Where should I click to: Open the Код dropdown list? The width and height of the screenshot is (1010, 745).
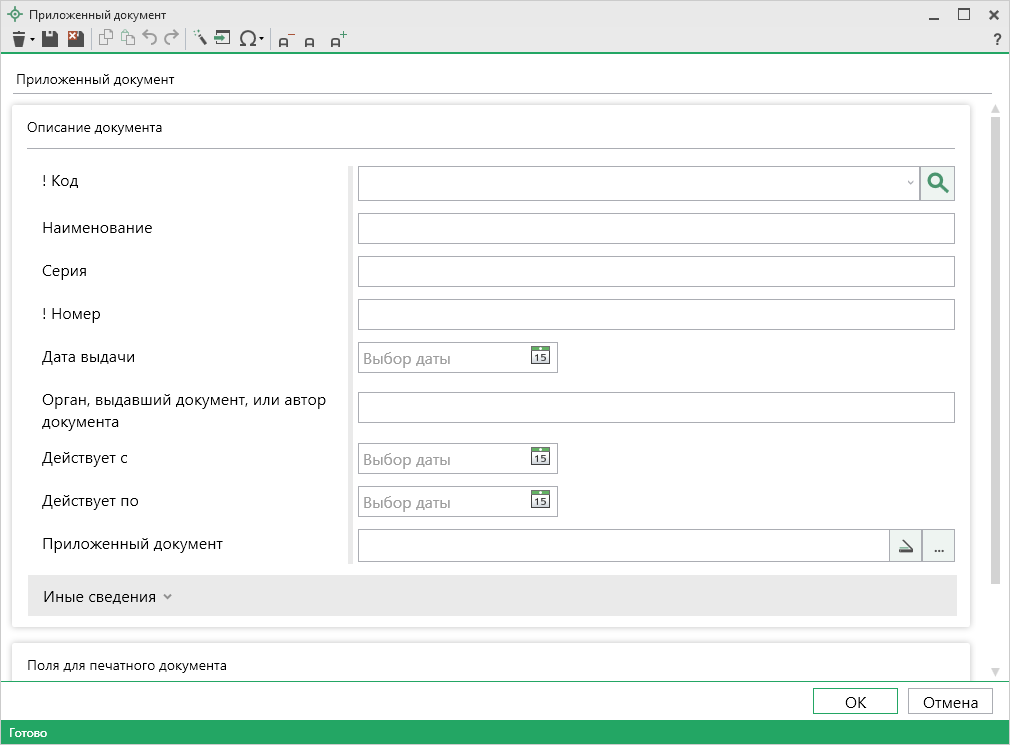click(x=910, y=183)
